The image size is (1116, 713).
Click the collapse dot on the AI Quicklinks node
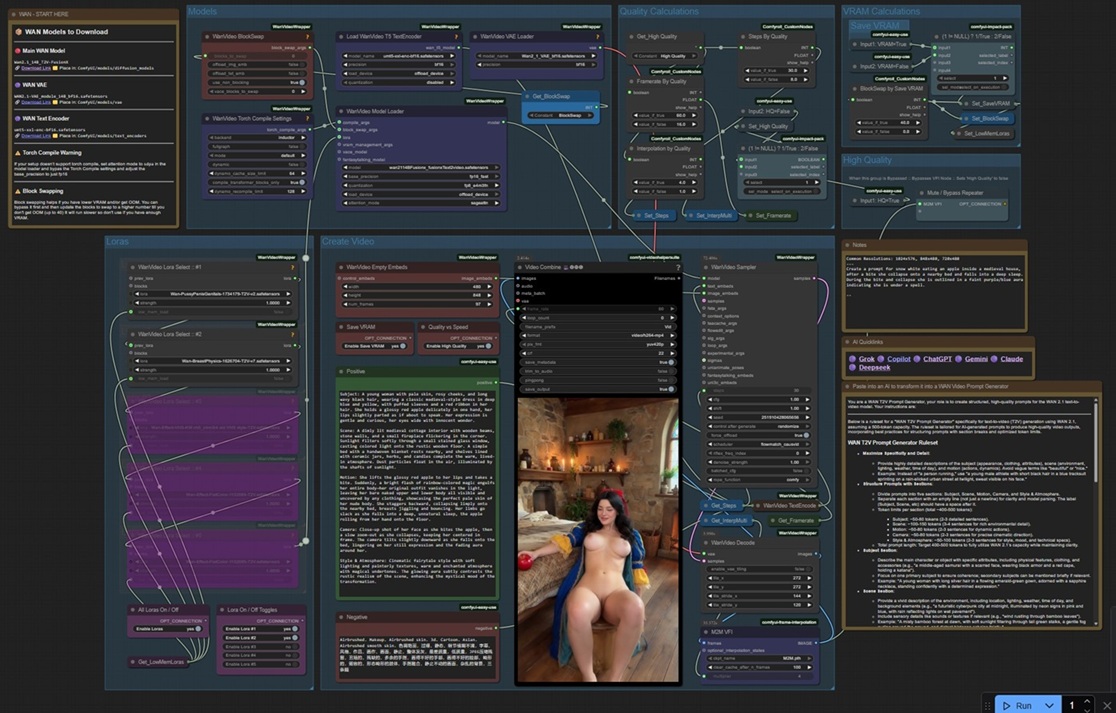847,342
